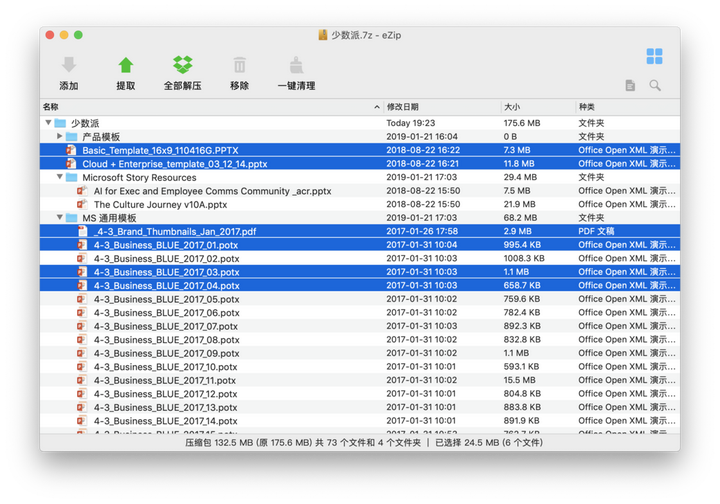Open the document preview icon in toolbar
Screen dimensions: 720x504
(x=630, y=85)
